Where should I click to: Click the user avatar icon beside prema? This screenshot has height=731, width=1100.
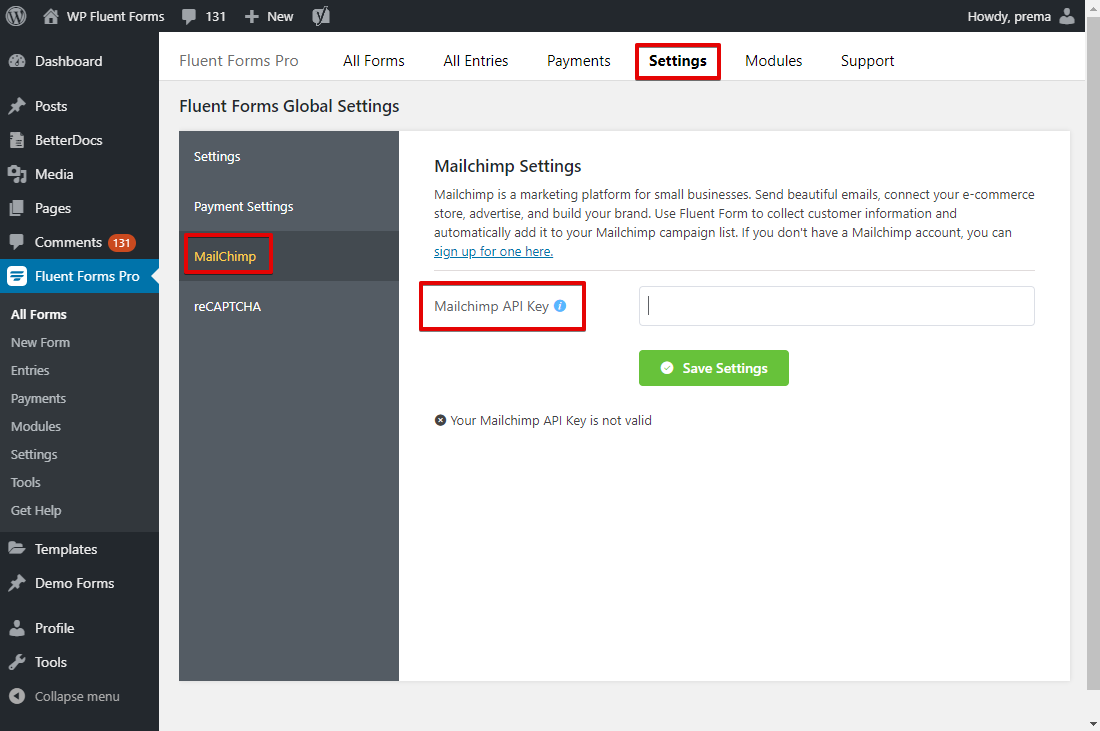coord(1067,16)
